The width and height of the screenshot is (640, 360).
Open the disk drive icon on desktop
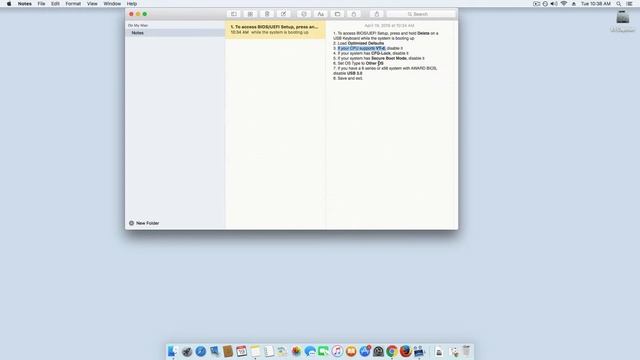click(x=622, y=18)
